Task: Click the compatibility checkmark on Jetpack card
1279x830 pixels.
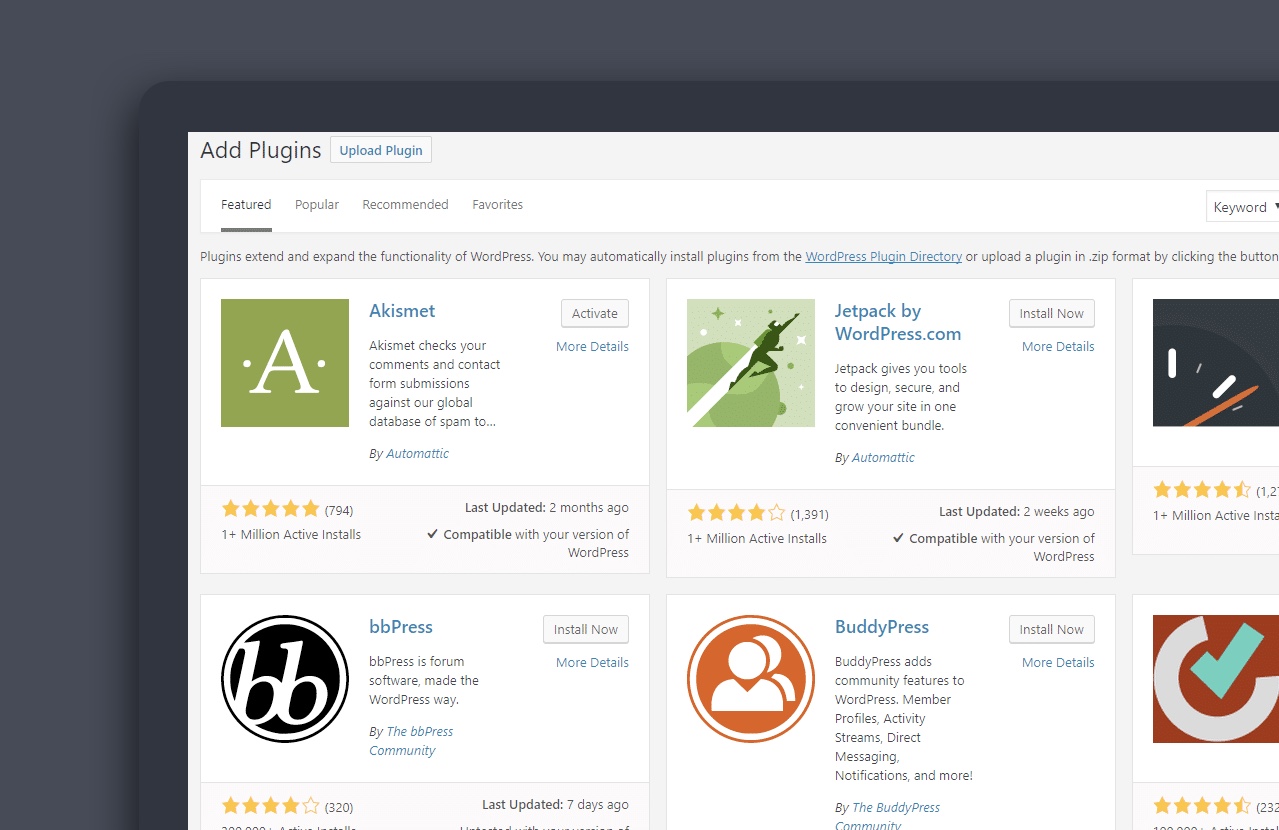Action: tap(899, 538)
